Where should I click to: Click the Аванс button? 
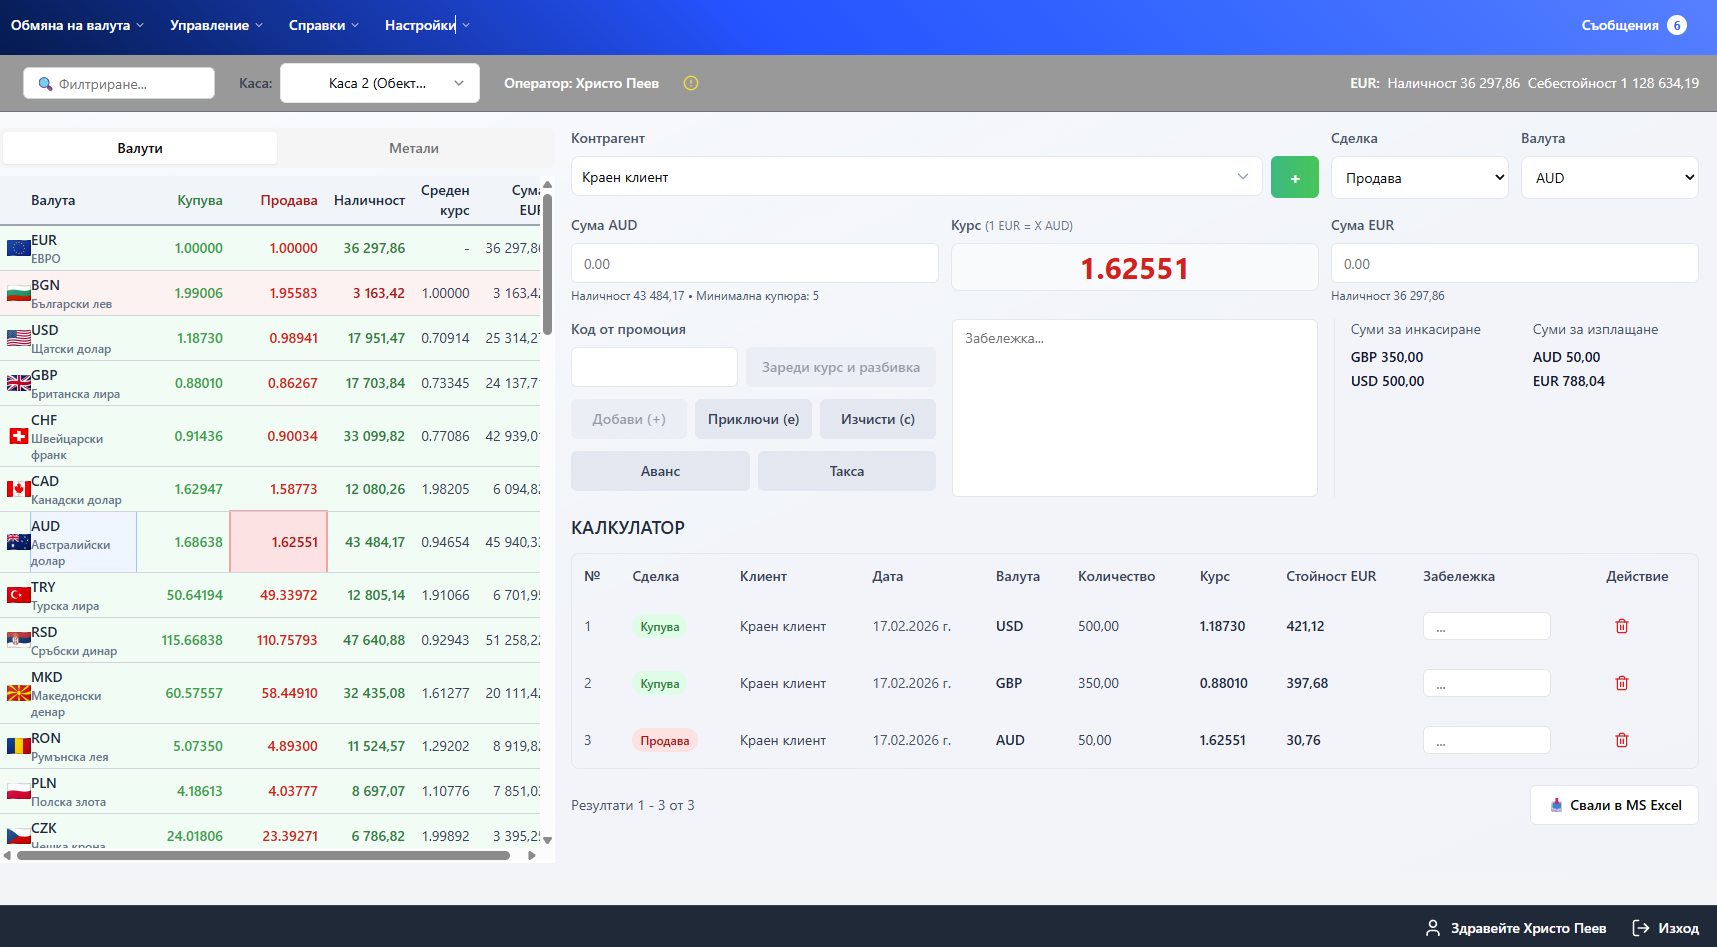pyautogui.click(x=660, y=471)
